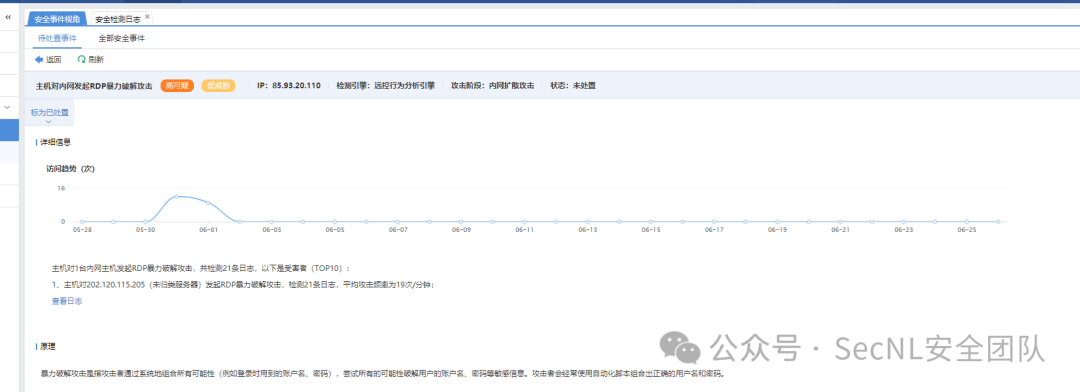Click the 05-28 axis label
Viewport: 1080px width, 392px height.
(82, 230)
